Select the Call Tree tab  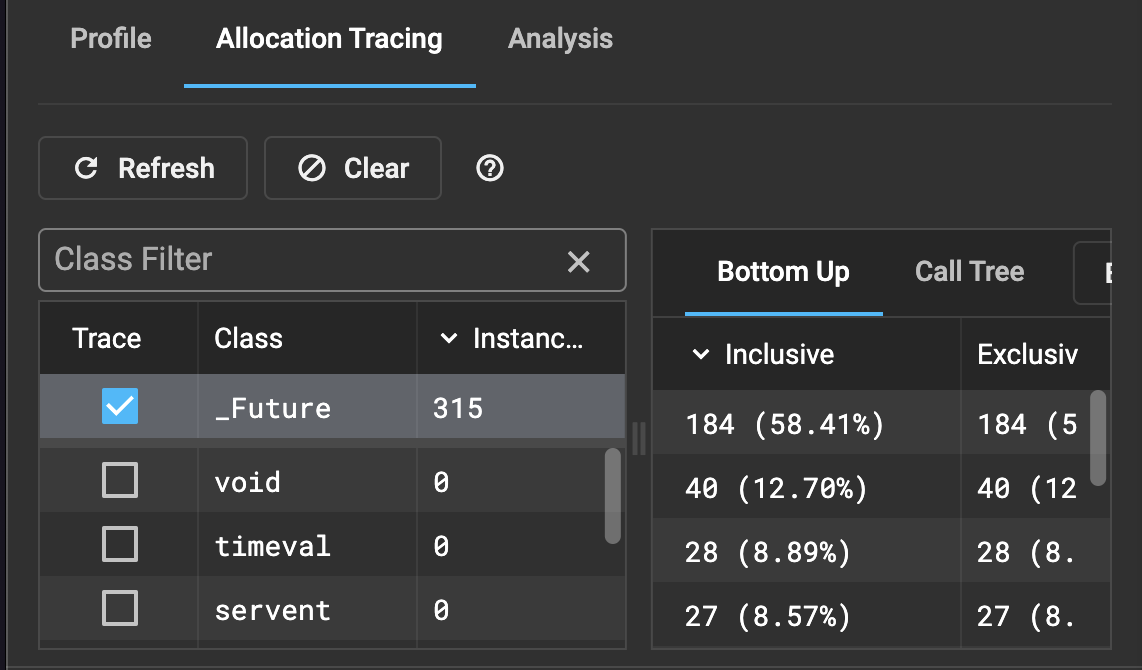coord(968,271)
